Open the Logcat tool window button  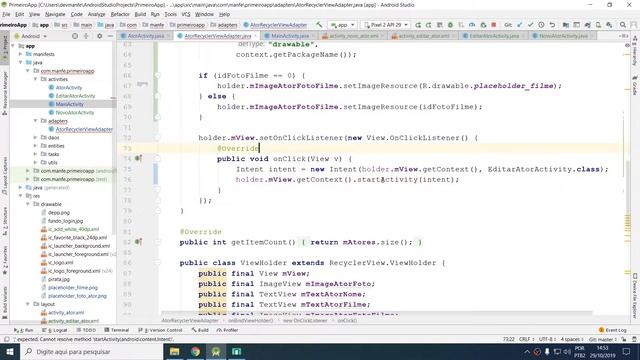pos(55,330)
